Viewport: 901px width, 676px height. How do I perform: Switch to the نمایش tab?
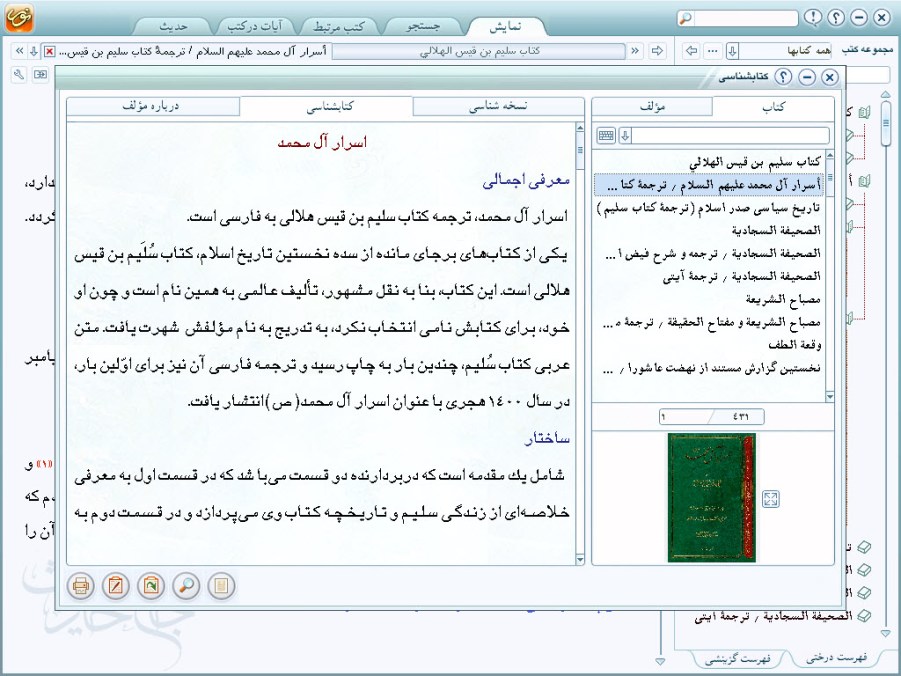coord(506,26)
